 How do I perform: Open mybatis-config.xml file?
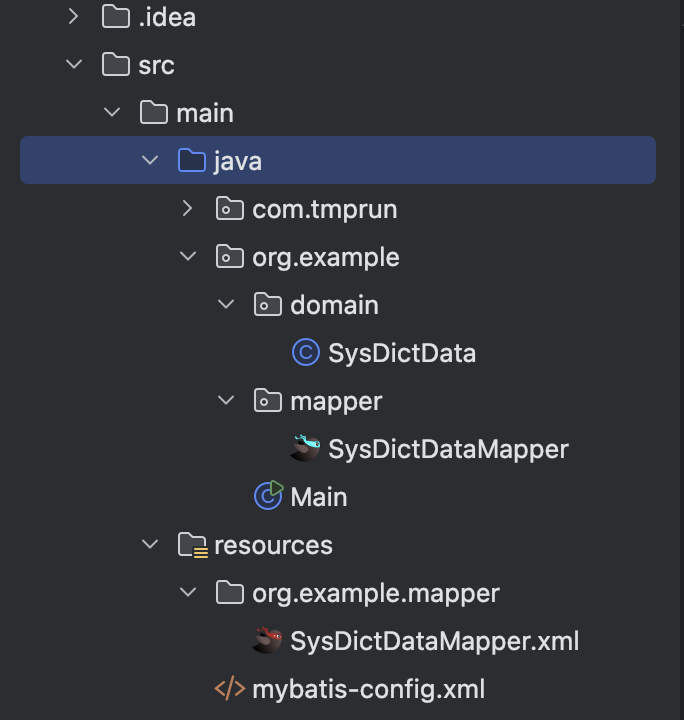point(368,690)
